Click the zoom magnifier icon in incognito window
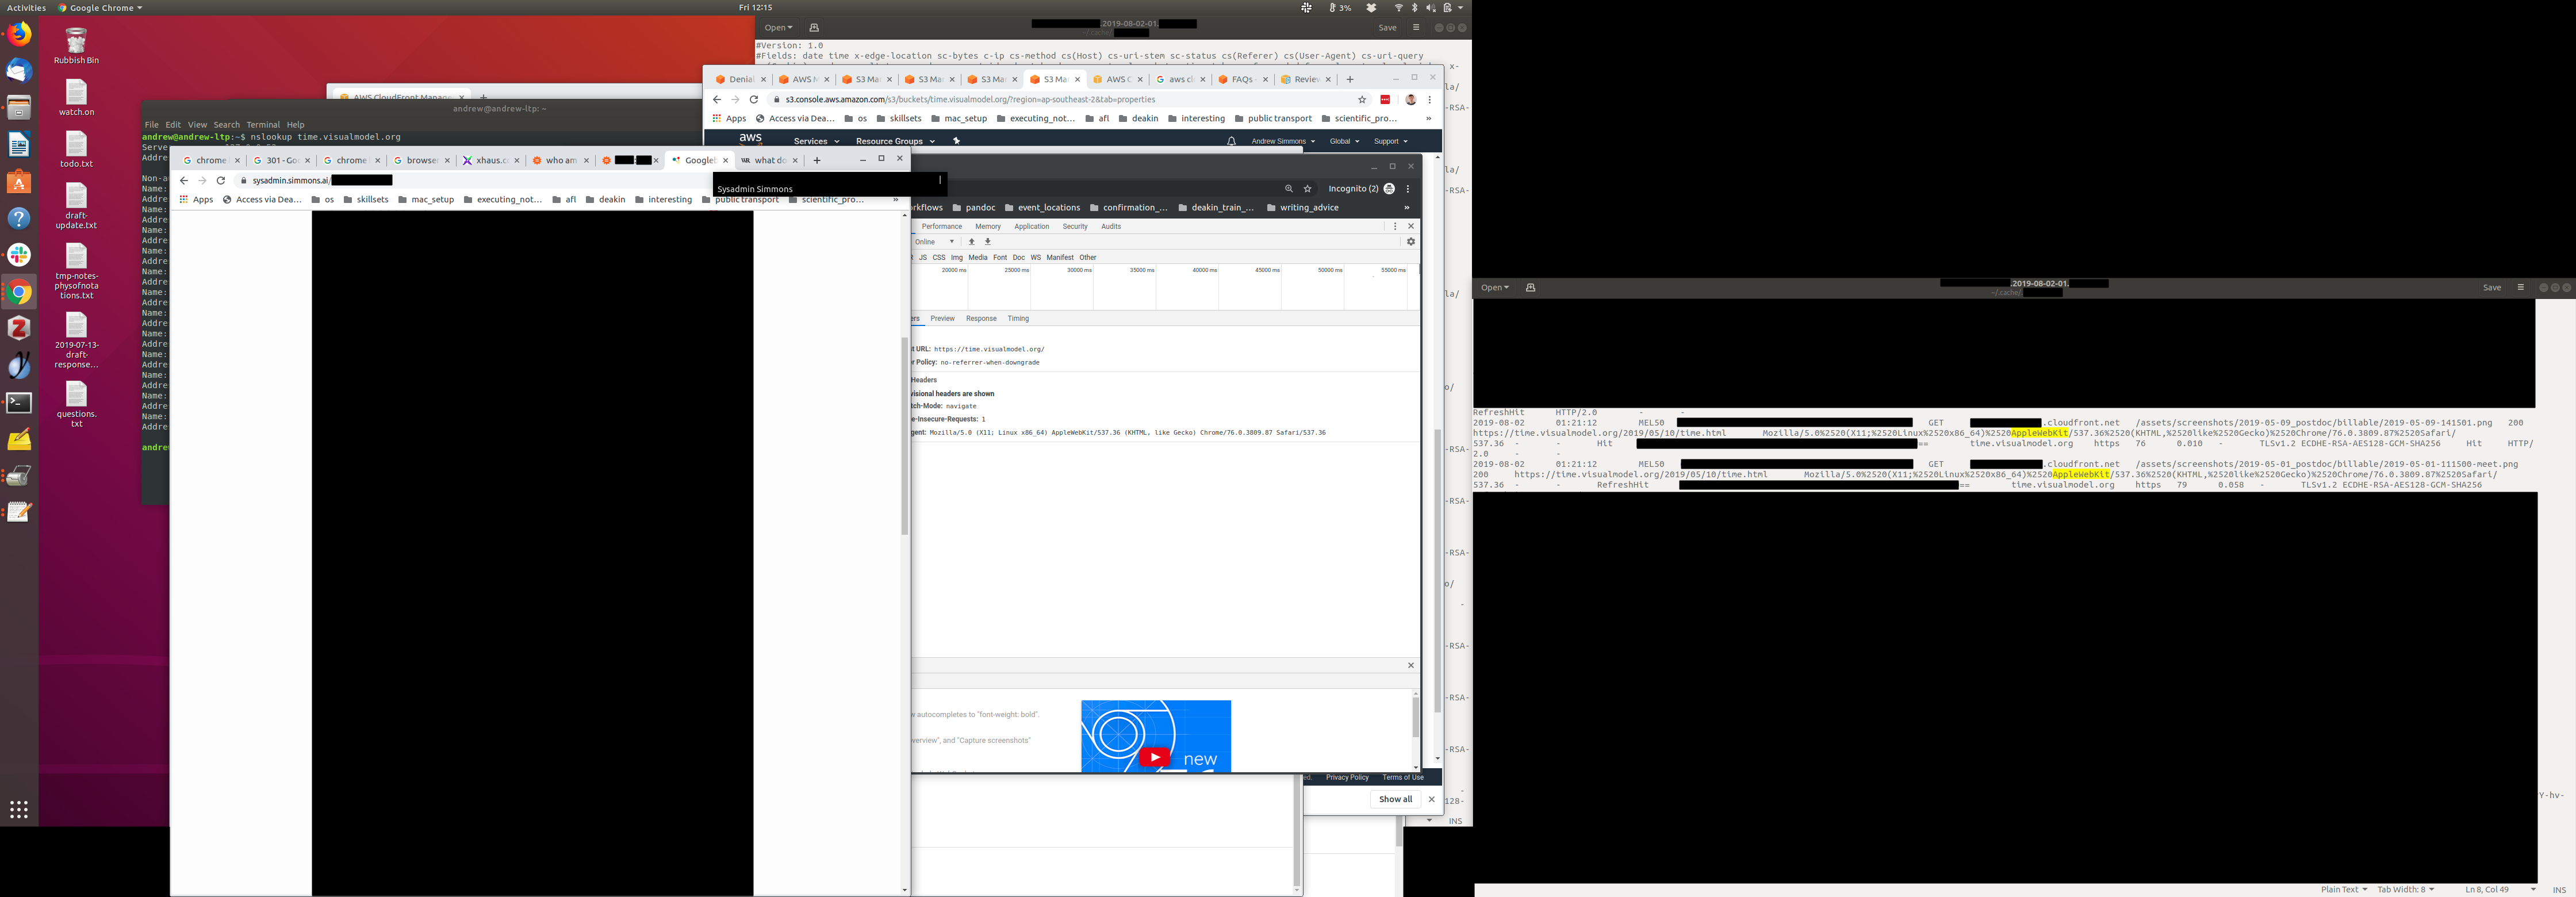 (x=1288, y=189)
